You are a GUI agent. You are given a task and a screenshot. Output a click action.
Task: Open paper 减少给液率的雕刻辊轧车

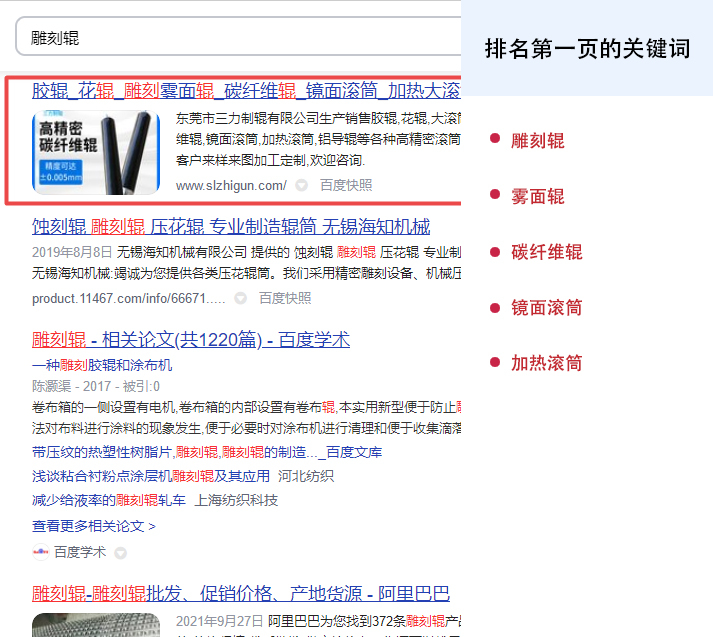(109, 500)
